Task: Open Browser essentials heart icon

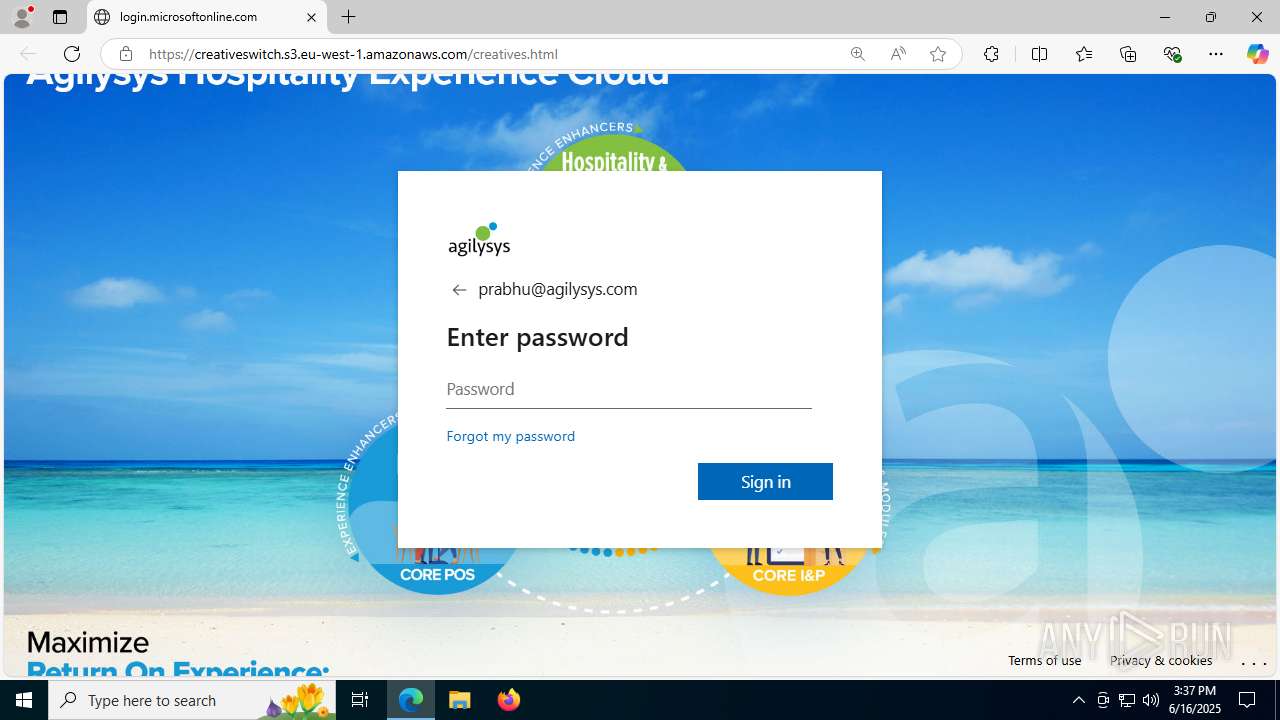Action: [1173, 54]
